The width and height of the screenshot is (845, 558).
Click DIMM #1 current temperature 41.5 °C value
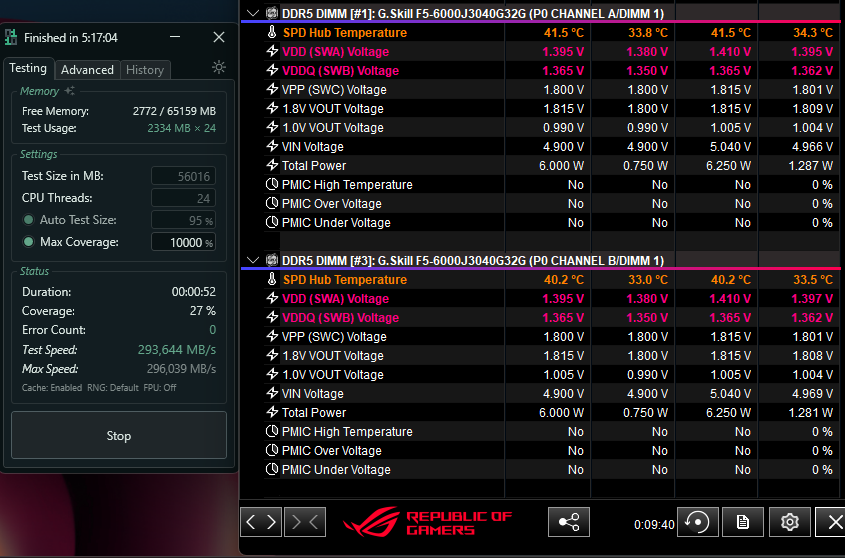564,32
